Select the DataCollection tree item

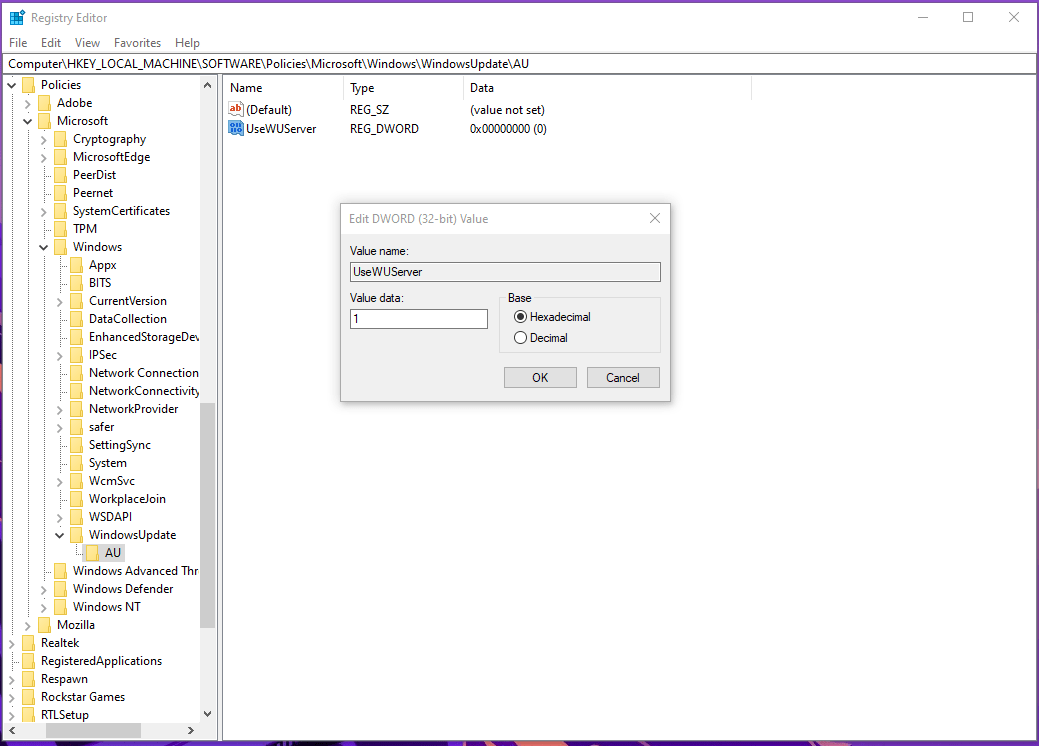128,319
